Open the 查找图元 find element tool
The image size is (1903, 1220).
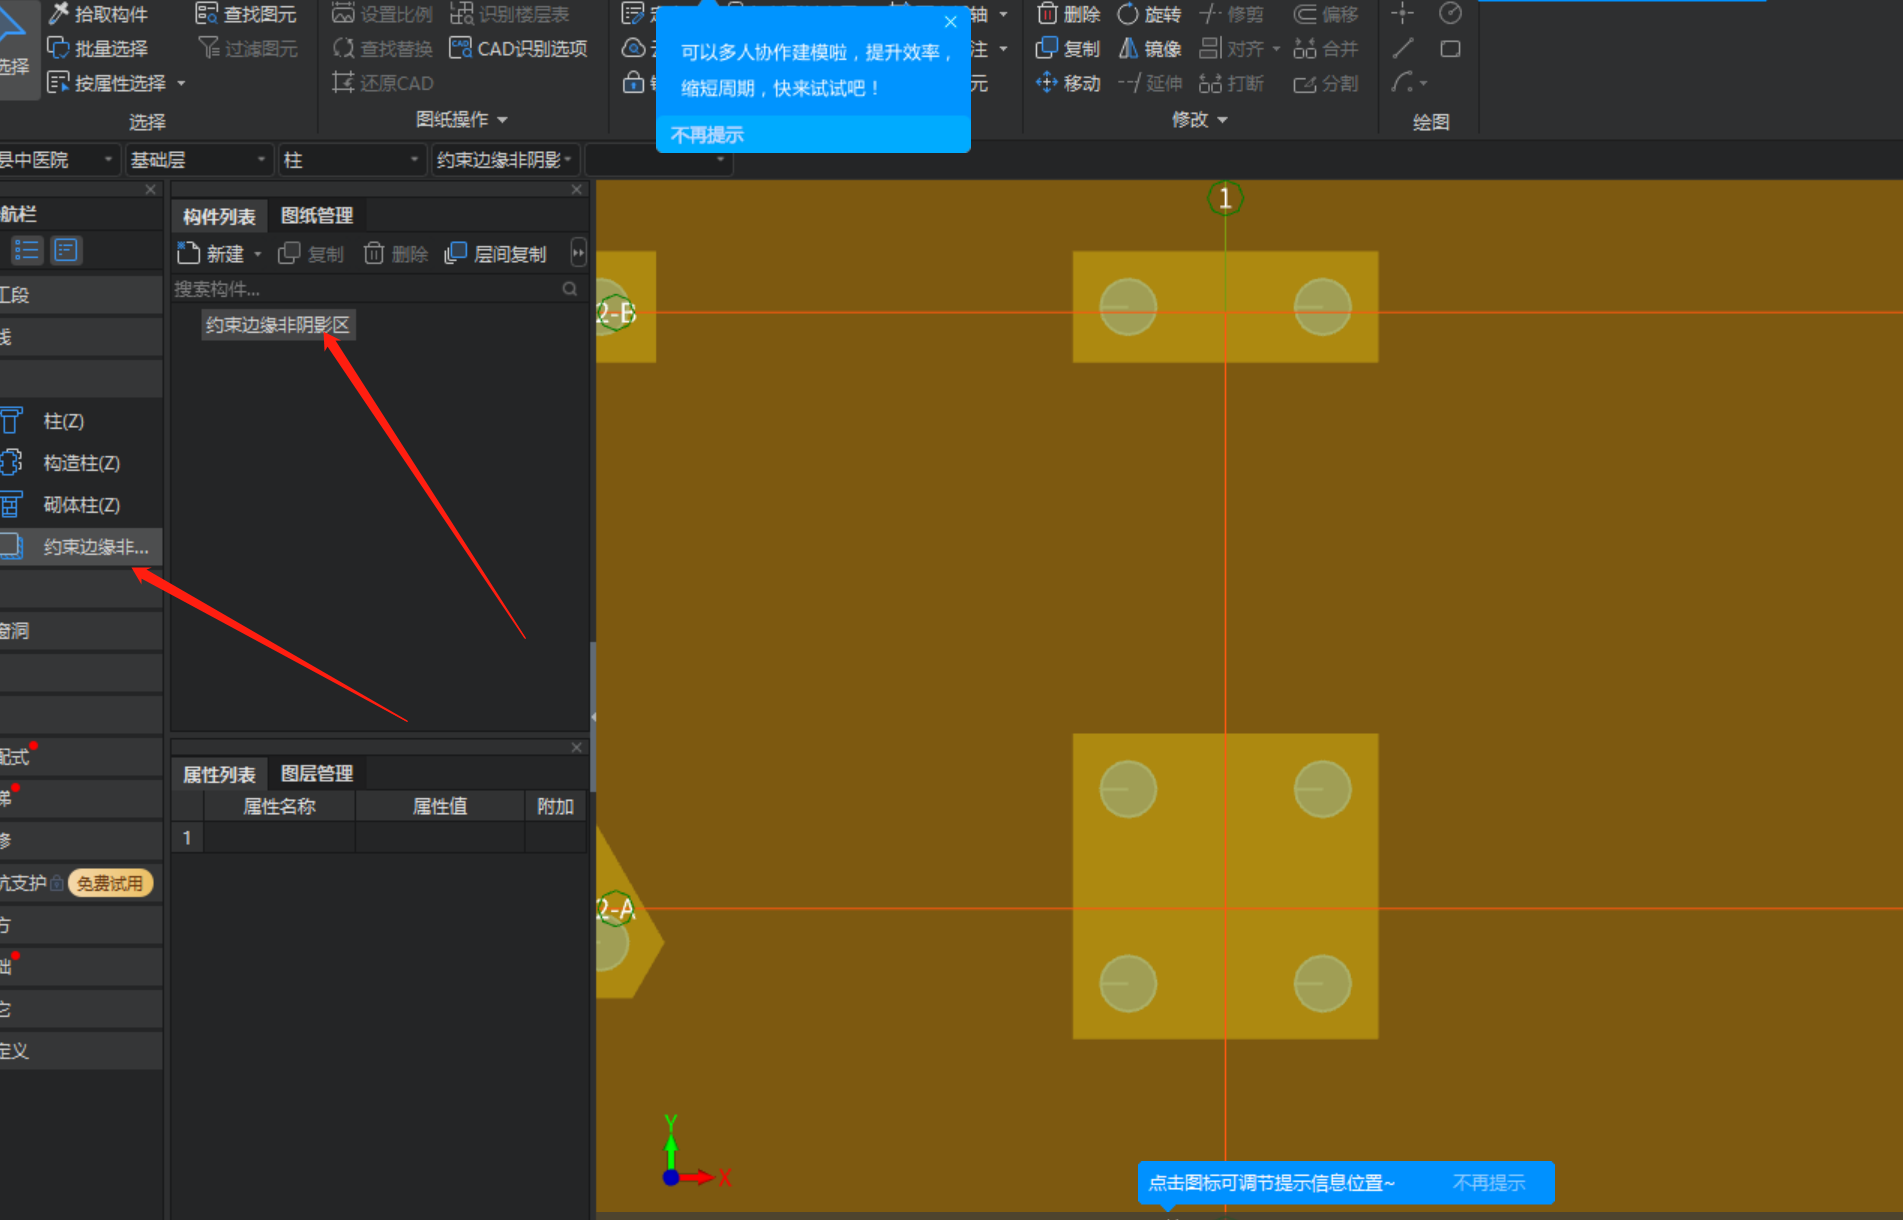[x=246, y=14]
